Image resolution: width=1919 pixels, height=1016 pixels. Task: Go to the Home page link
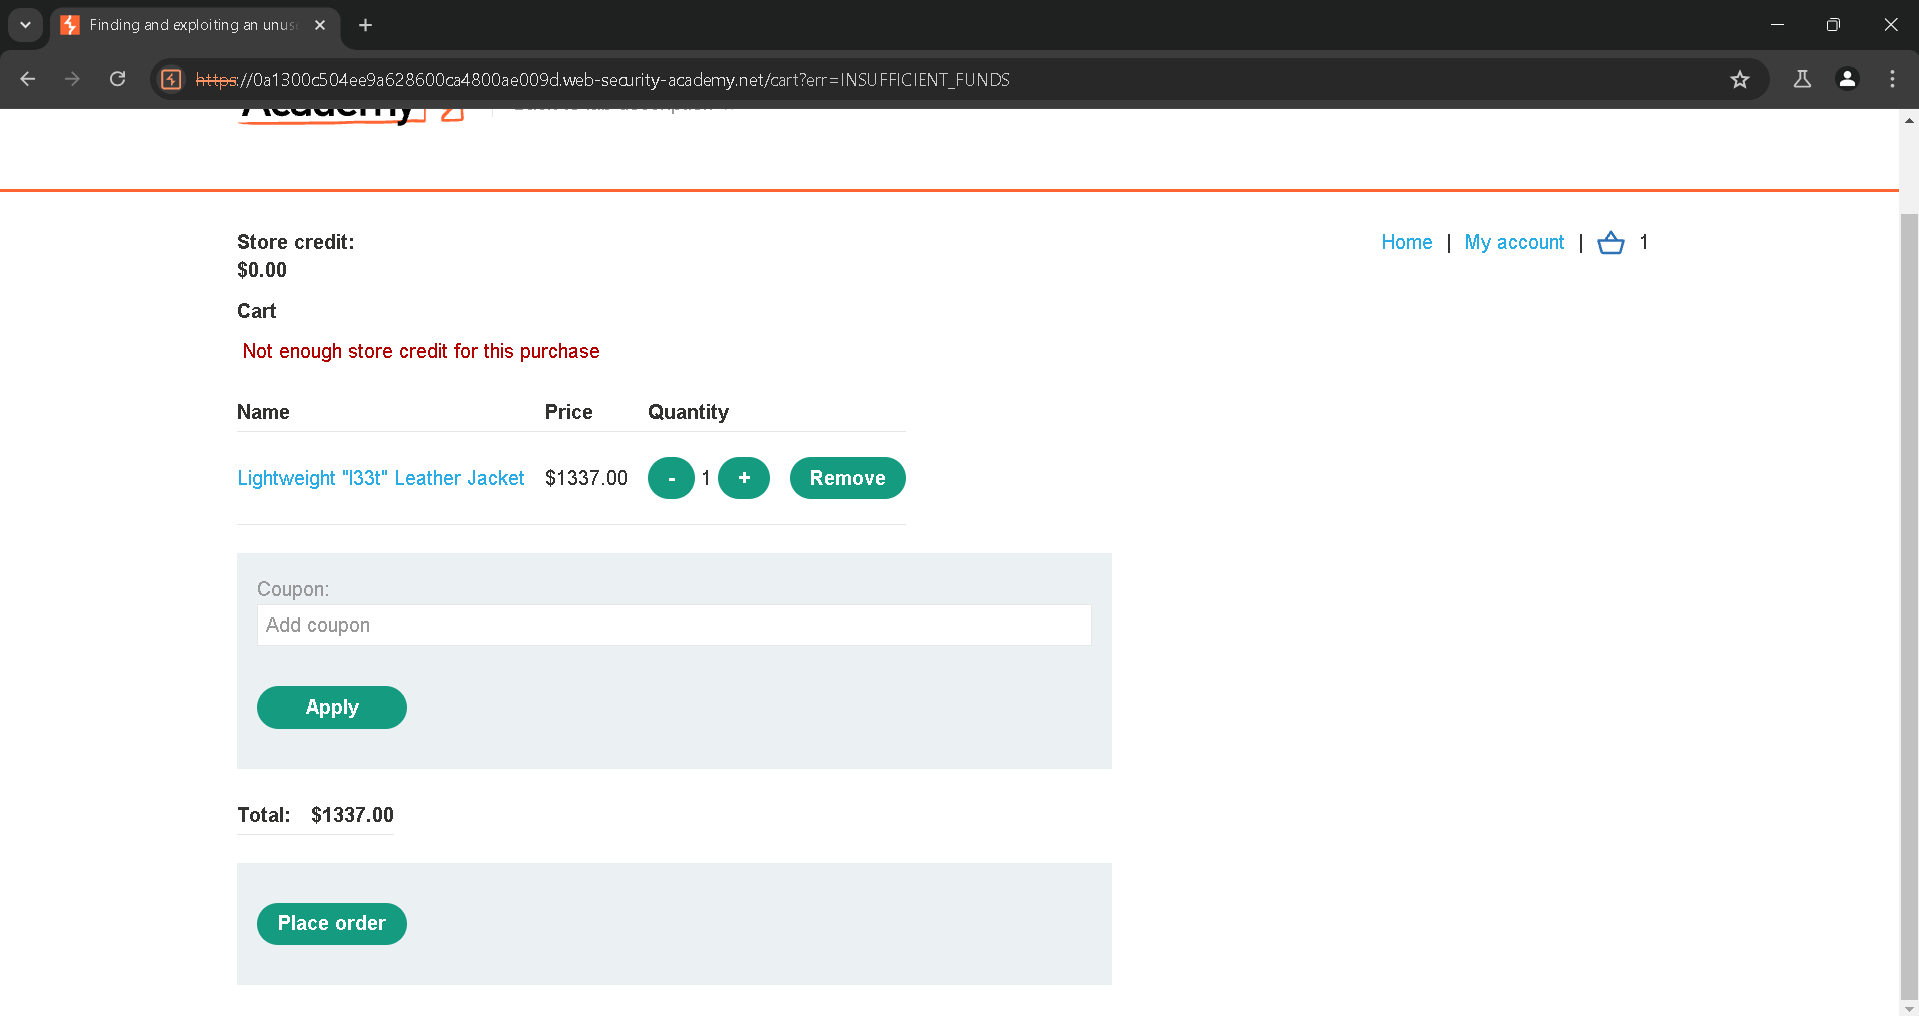click(x=1406, y=242)
